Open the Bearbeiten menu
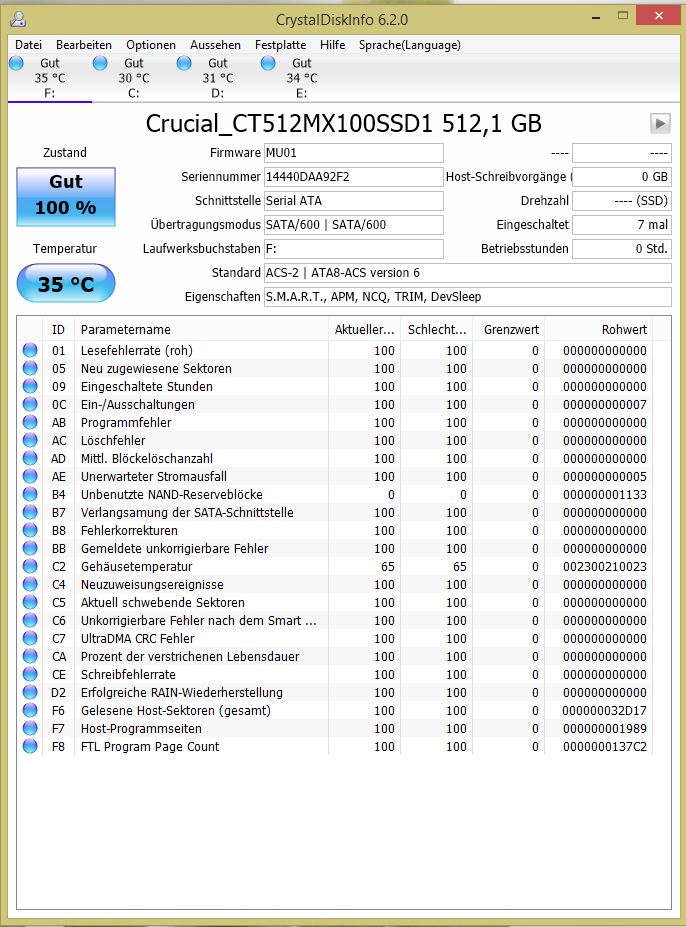 [x=83, y=45]
